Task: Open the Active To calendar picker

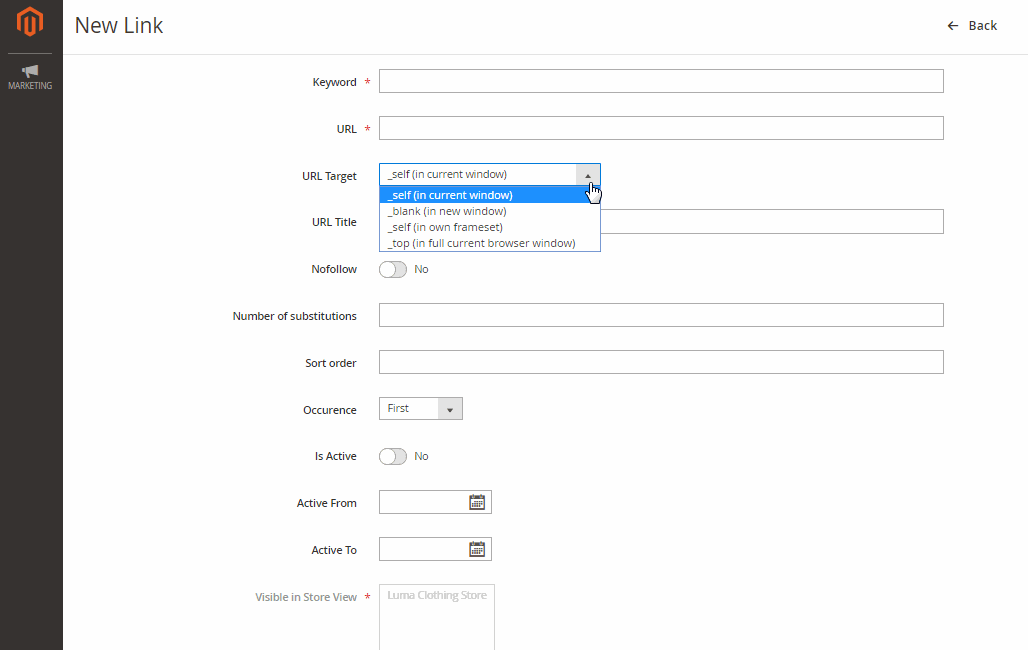Action: 477,550
